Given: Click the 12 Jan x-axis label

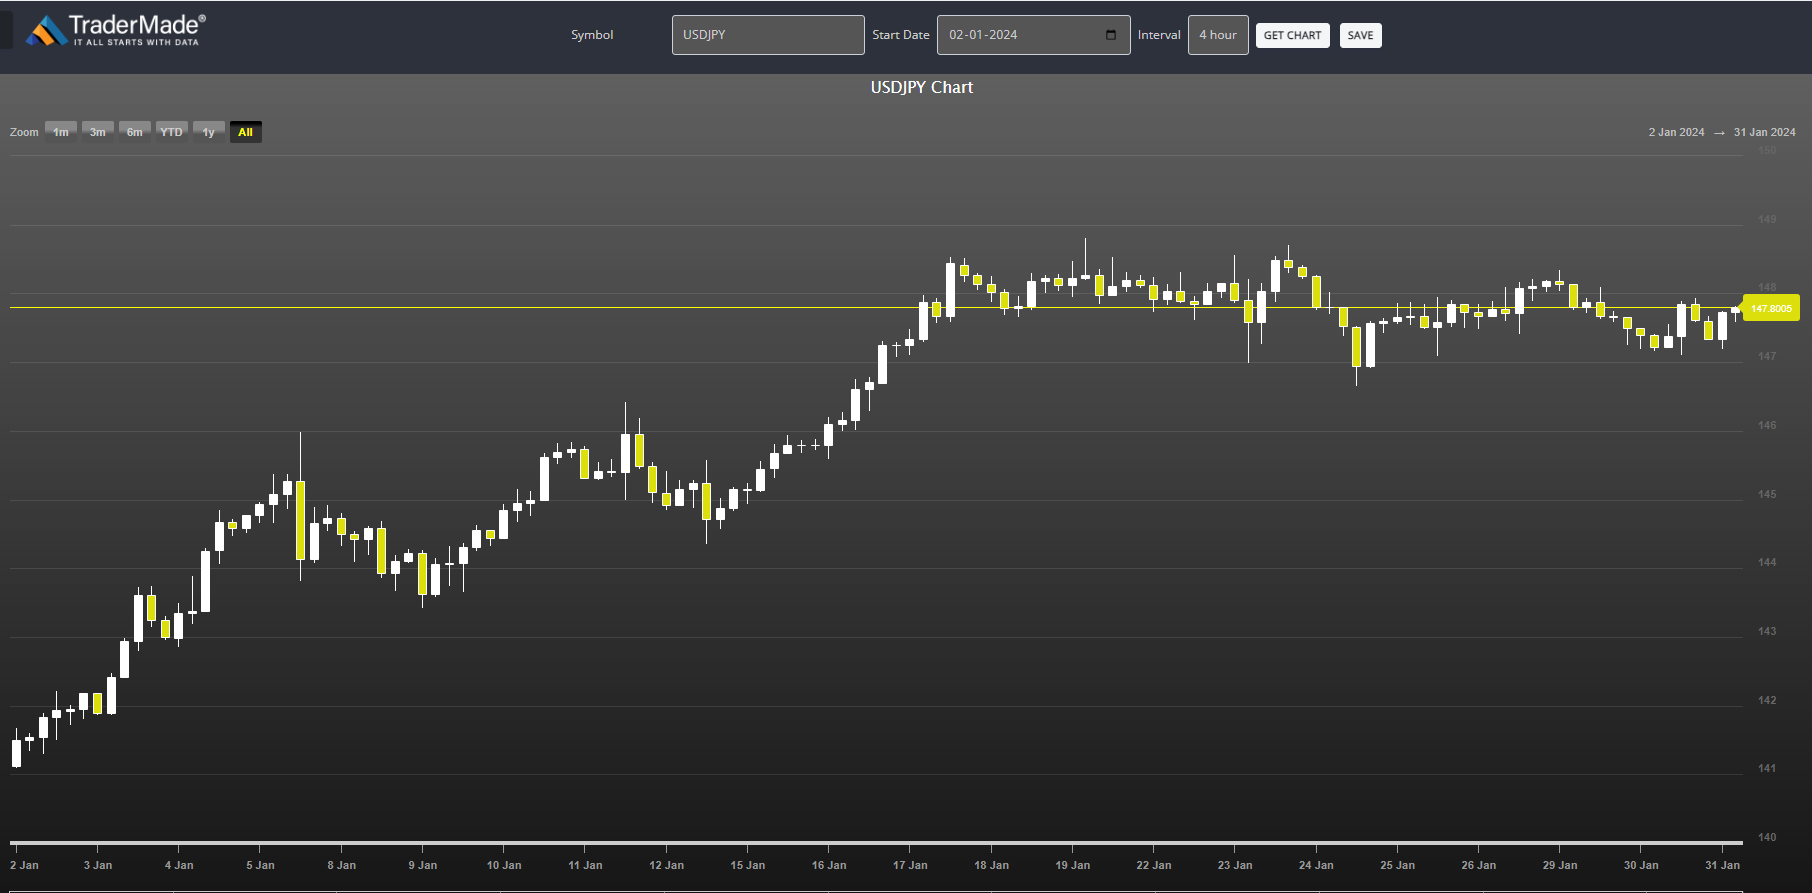Looking at the screenshot, I should [x=666, y=865].
